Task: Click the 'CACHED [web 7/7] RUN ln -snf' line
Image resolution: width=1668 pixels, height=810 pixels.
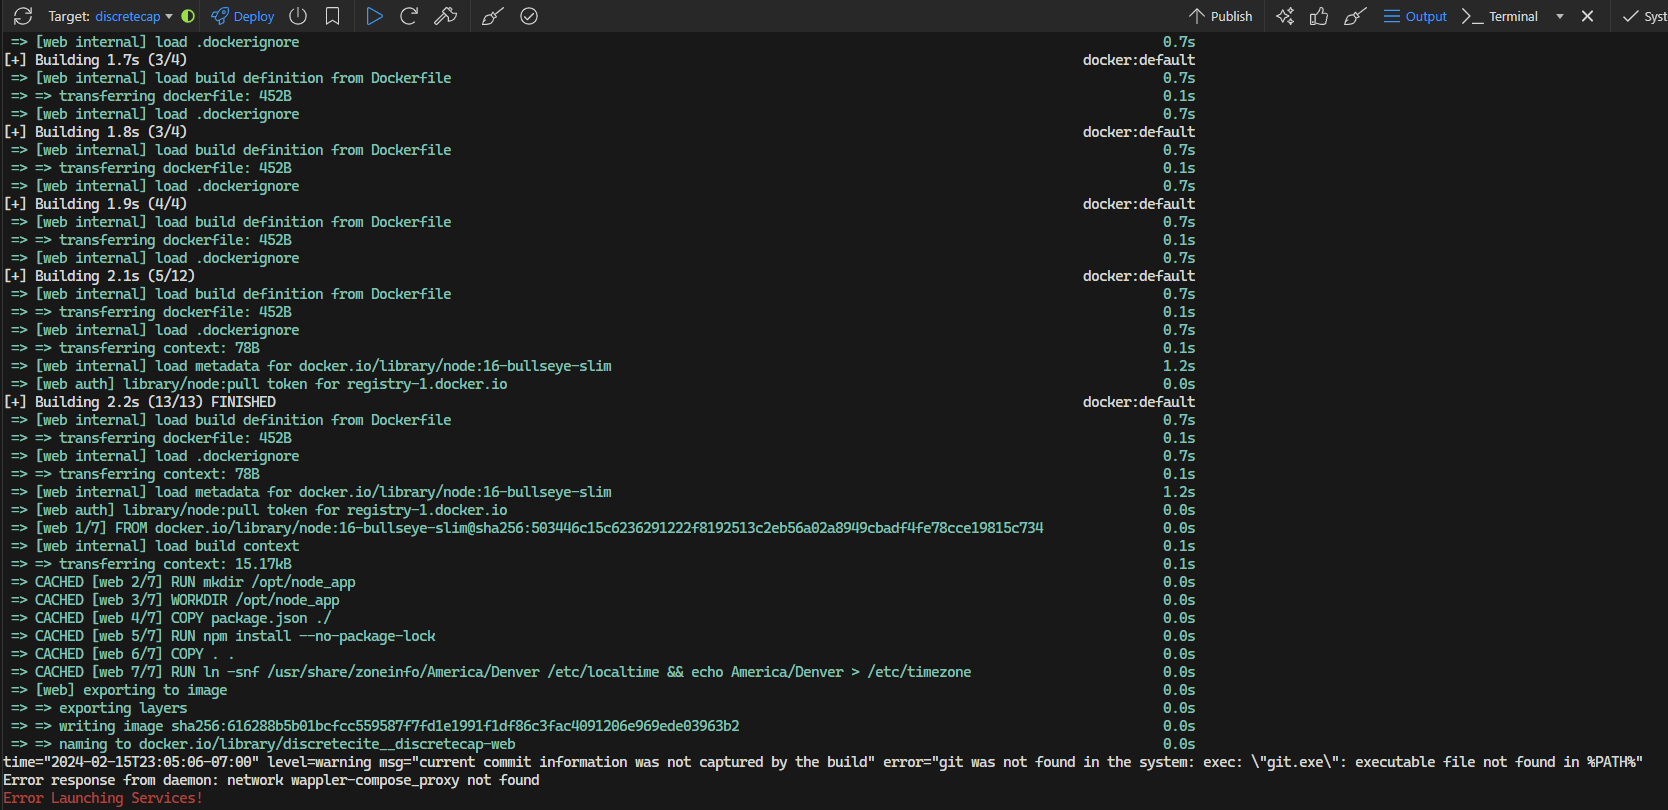Action: click(491, 672)
